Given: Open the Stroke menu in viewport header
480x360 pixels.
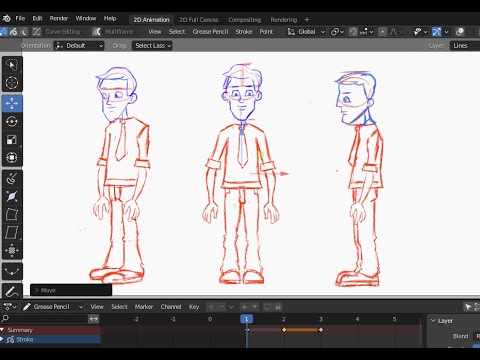Looking at the screenshot, I should (244, 32).
